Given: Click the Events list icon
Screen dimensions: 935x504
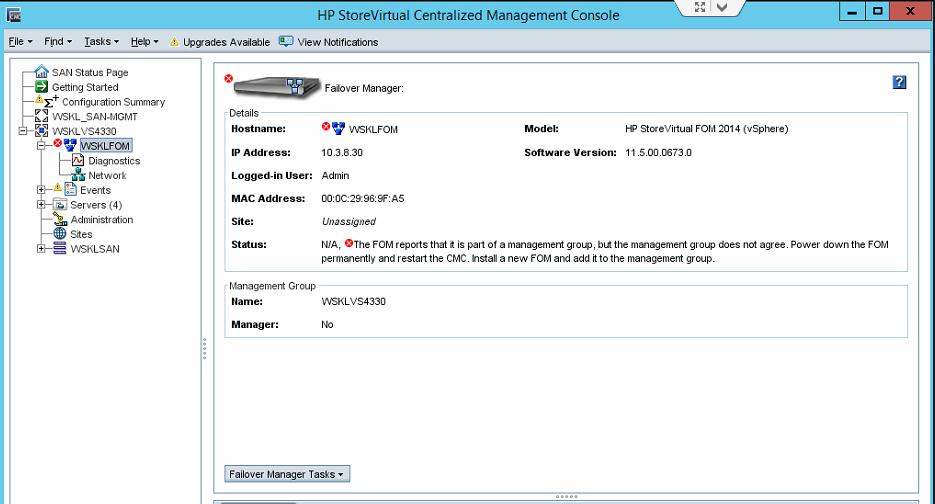Looking at the screenshot, I should click(x=70, y=190).
